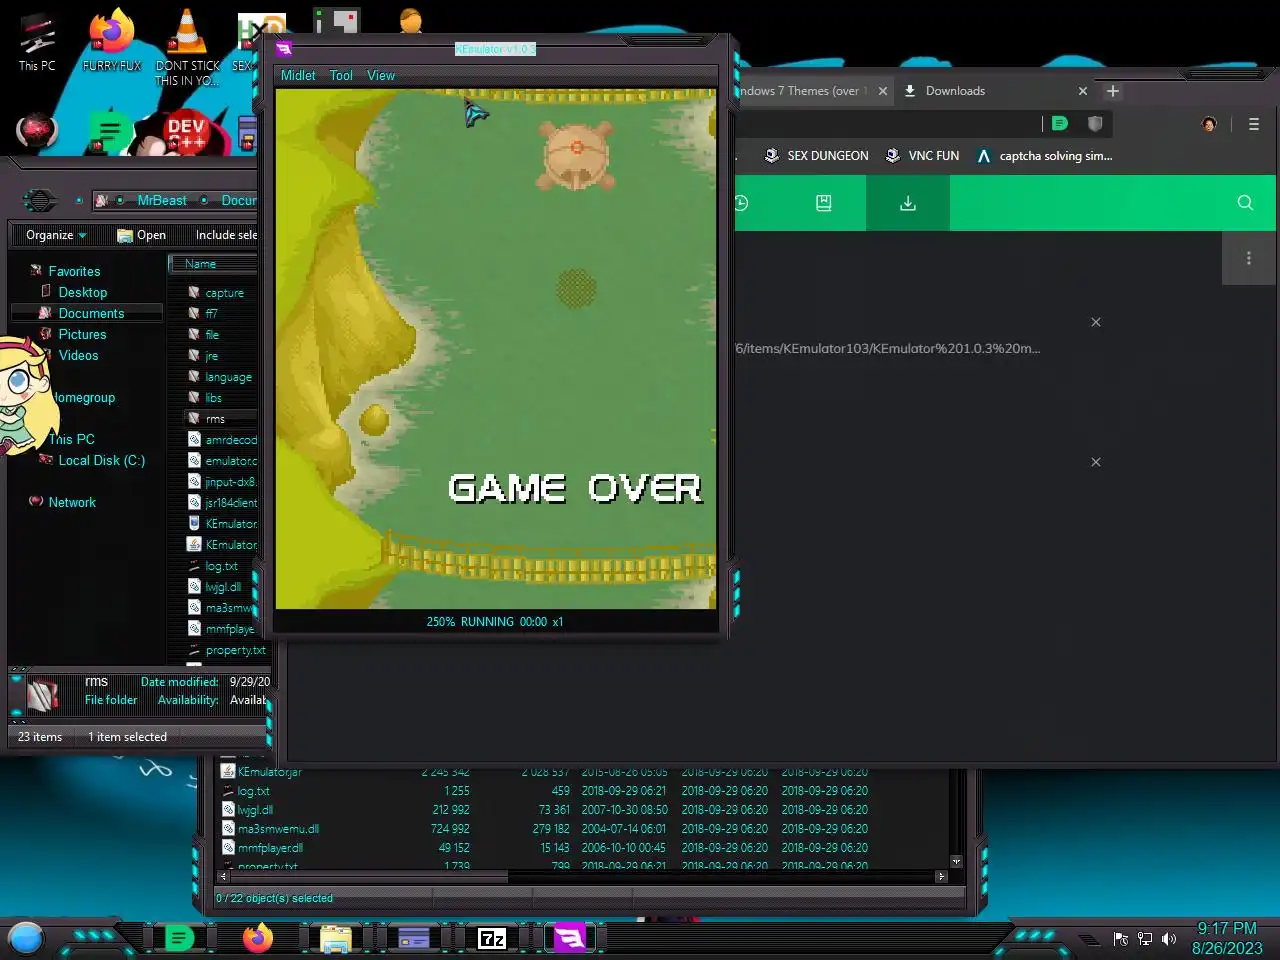Open the Organize dropdown in Explorer
Image resolution: width=1280 pixels, height=960 pixels.
click(x=56, y=235)
